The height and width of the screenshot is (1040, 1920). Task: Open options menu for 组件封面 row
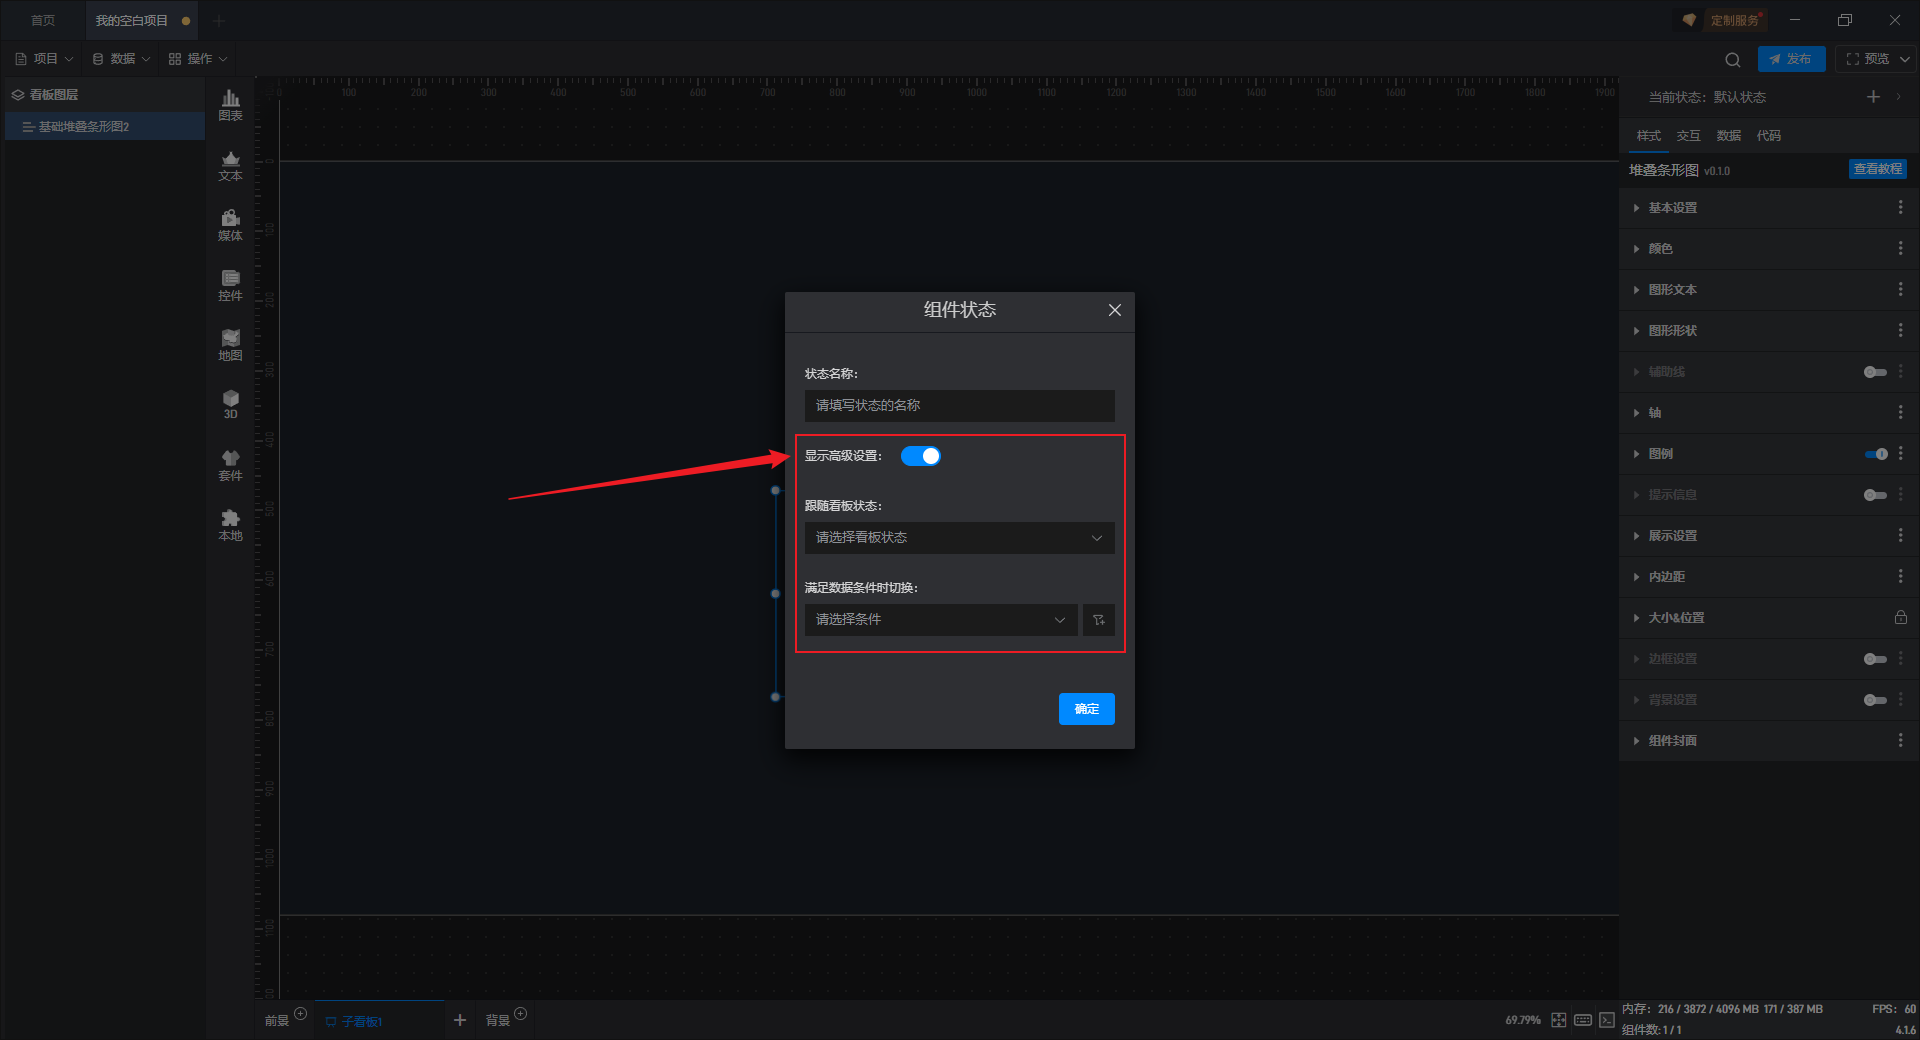pos(1900,740)
